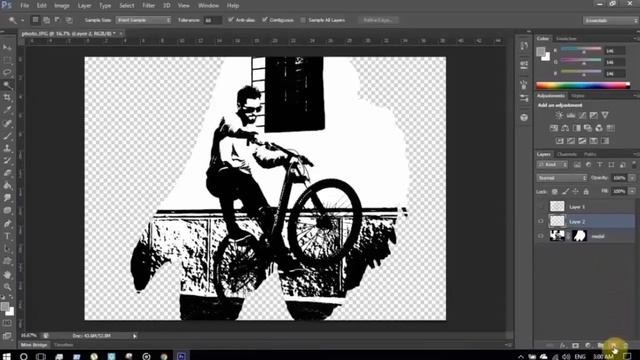Toggle the Contiguous checkbox
The image size is (640, 360).
(265, 20)
